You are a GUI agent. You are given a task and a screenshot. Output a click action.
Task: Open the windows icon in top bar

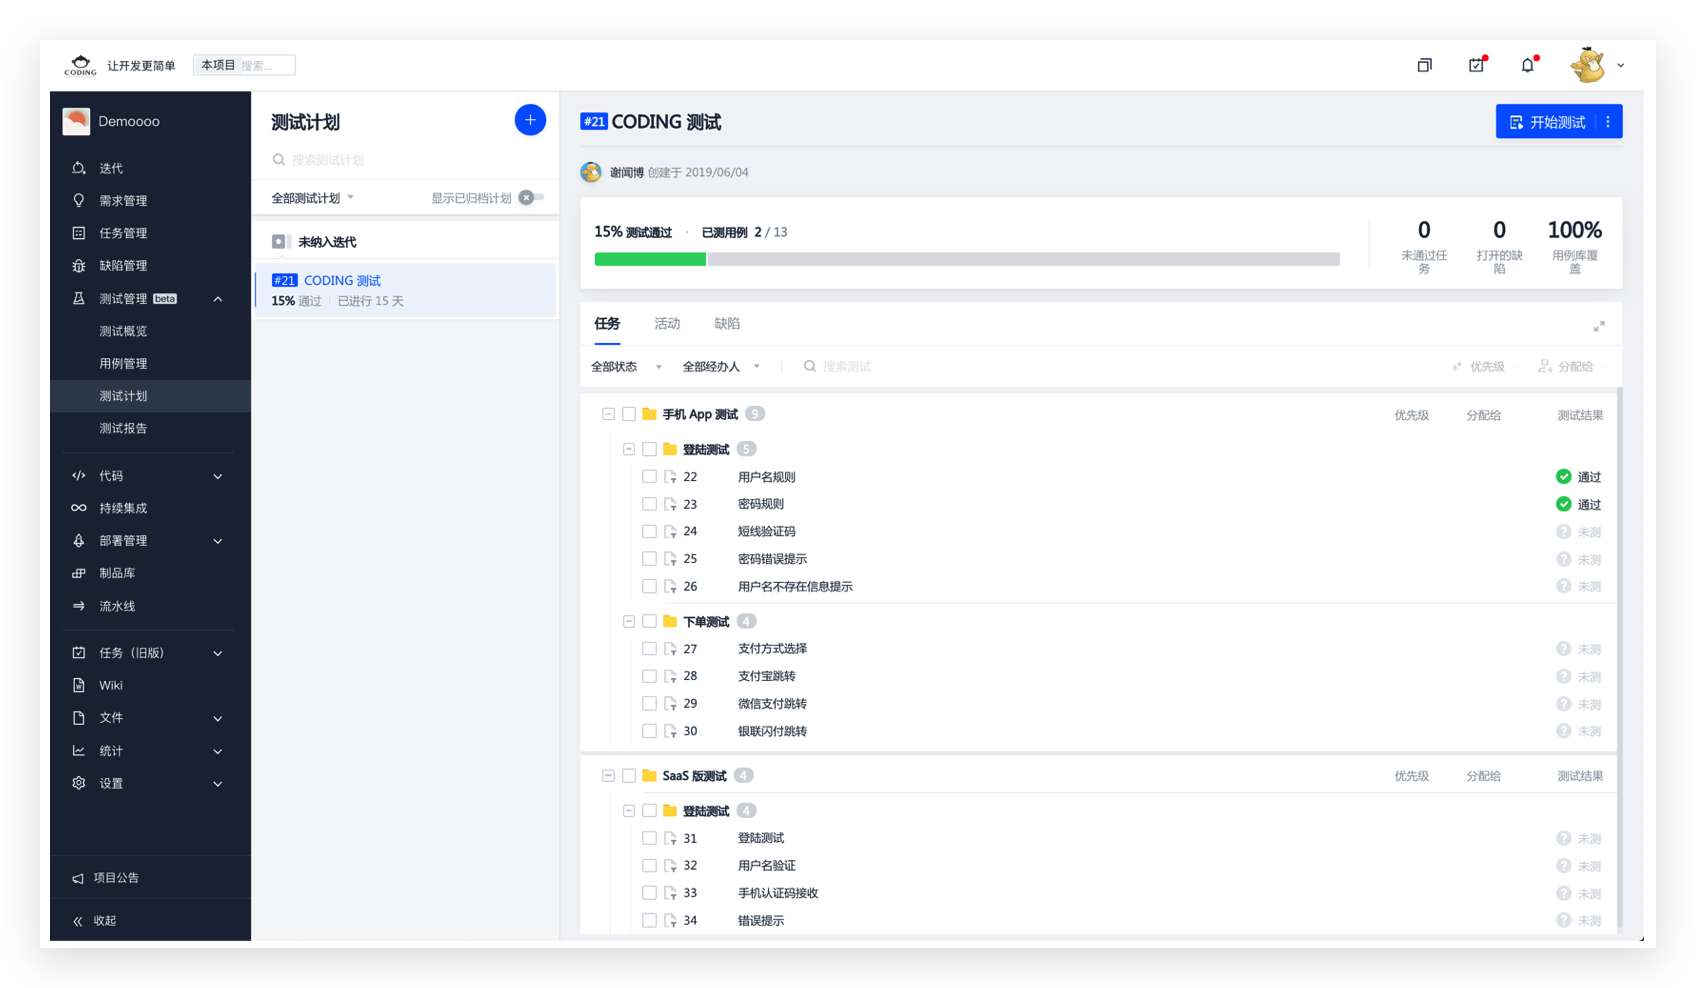click(1424, 65)
